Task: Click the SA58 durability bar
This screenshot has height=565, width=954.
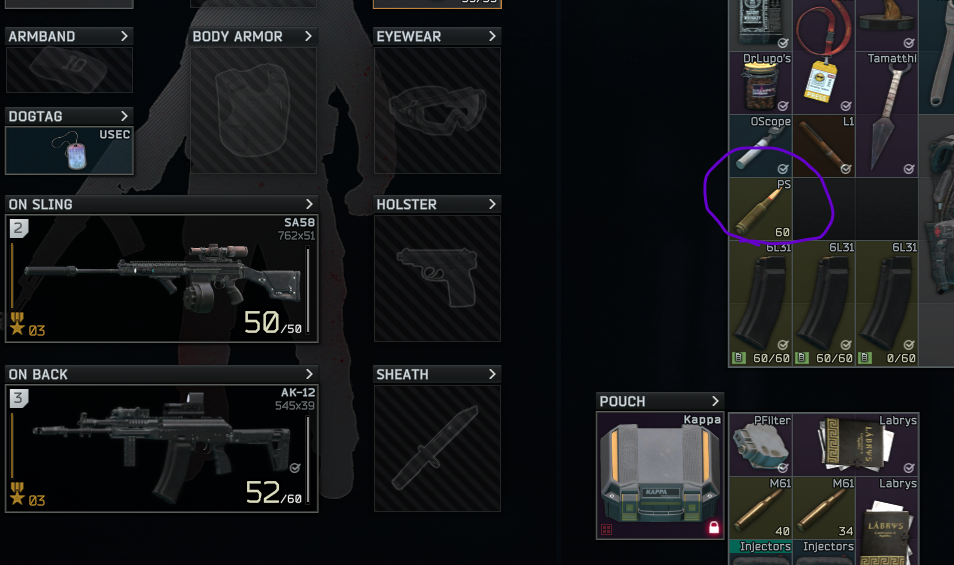Action: [x=308, y=290]
